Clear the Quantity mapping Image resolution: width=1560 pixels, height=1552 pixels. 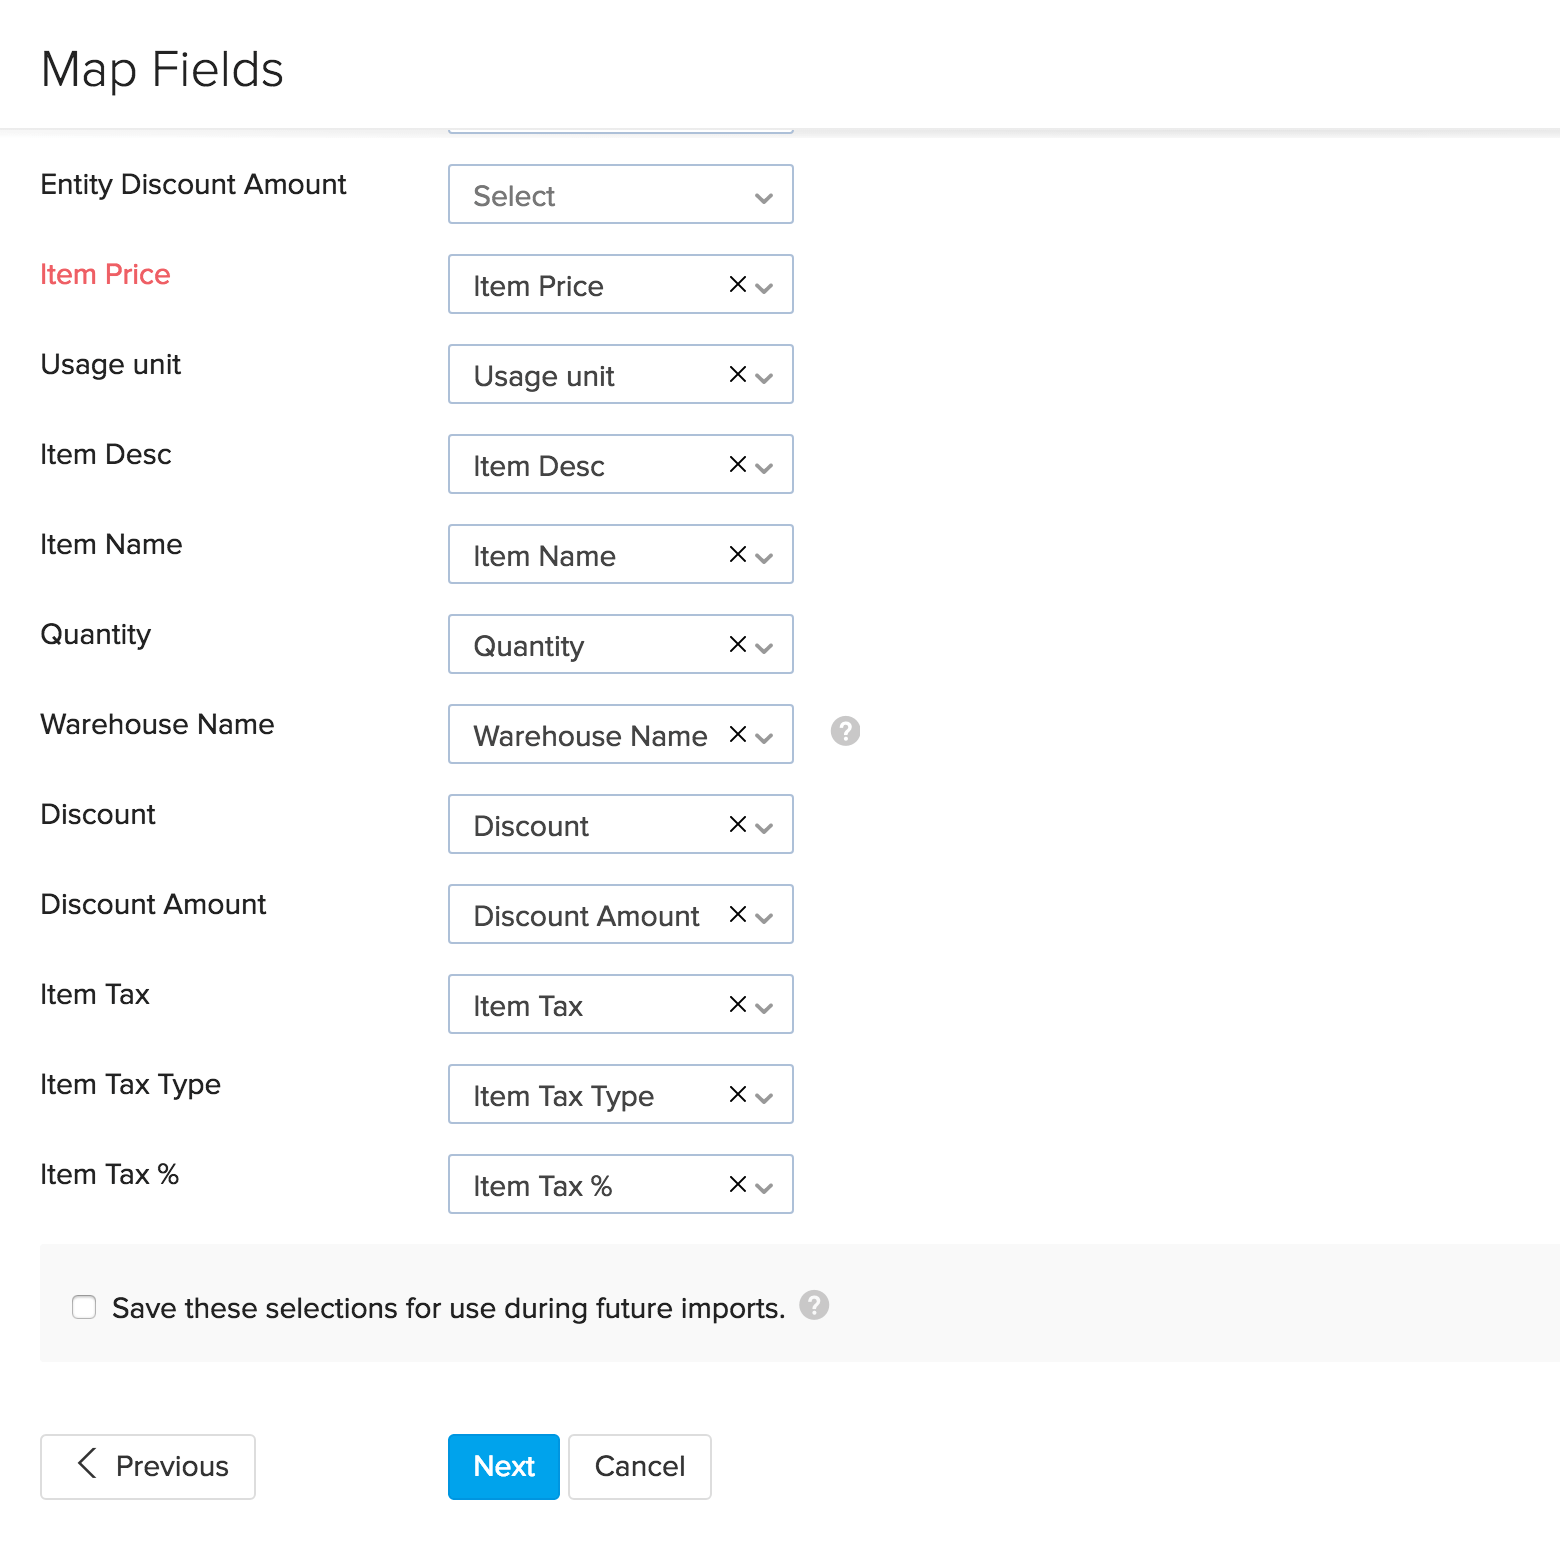click(737, 644)
